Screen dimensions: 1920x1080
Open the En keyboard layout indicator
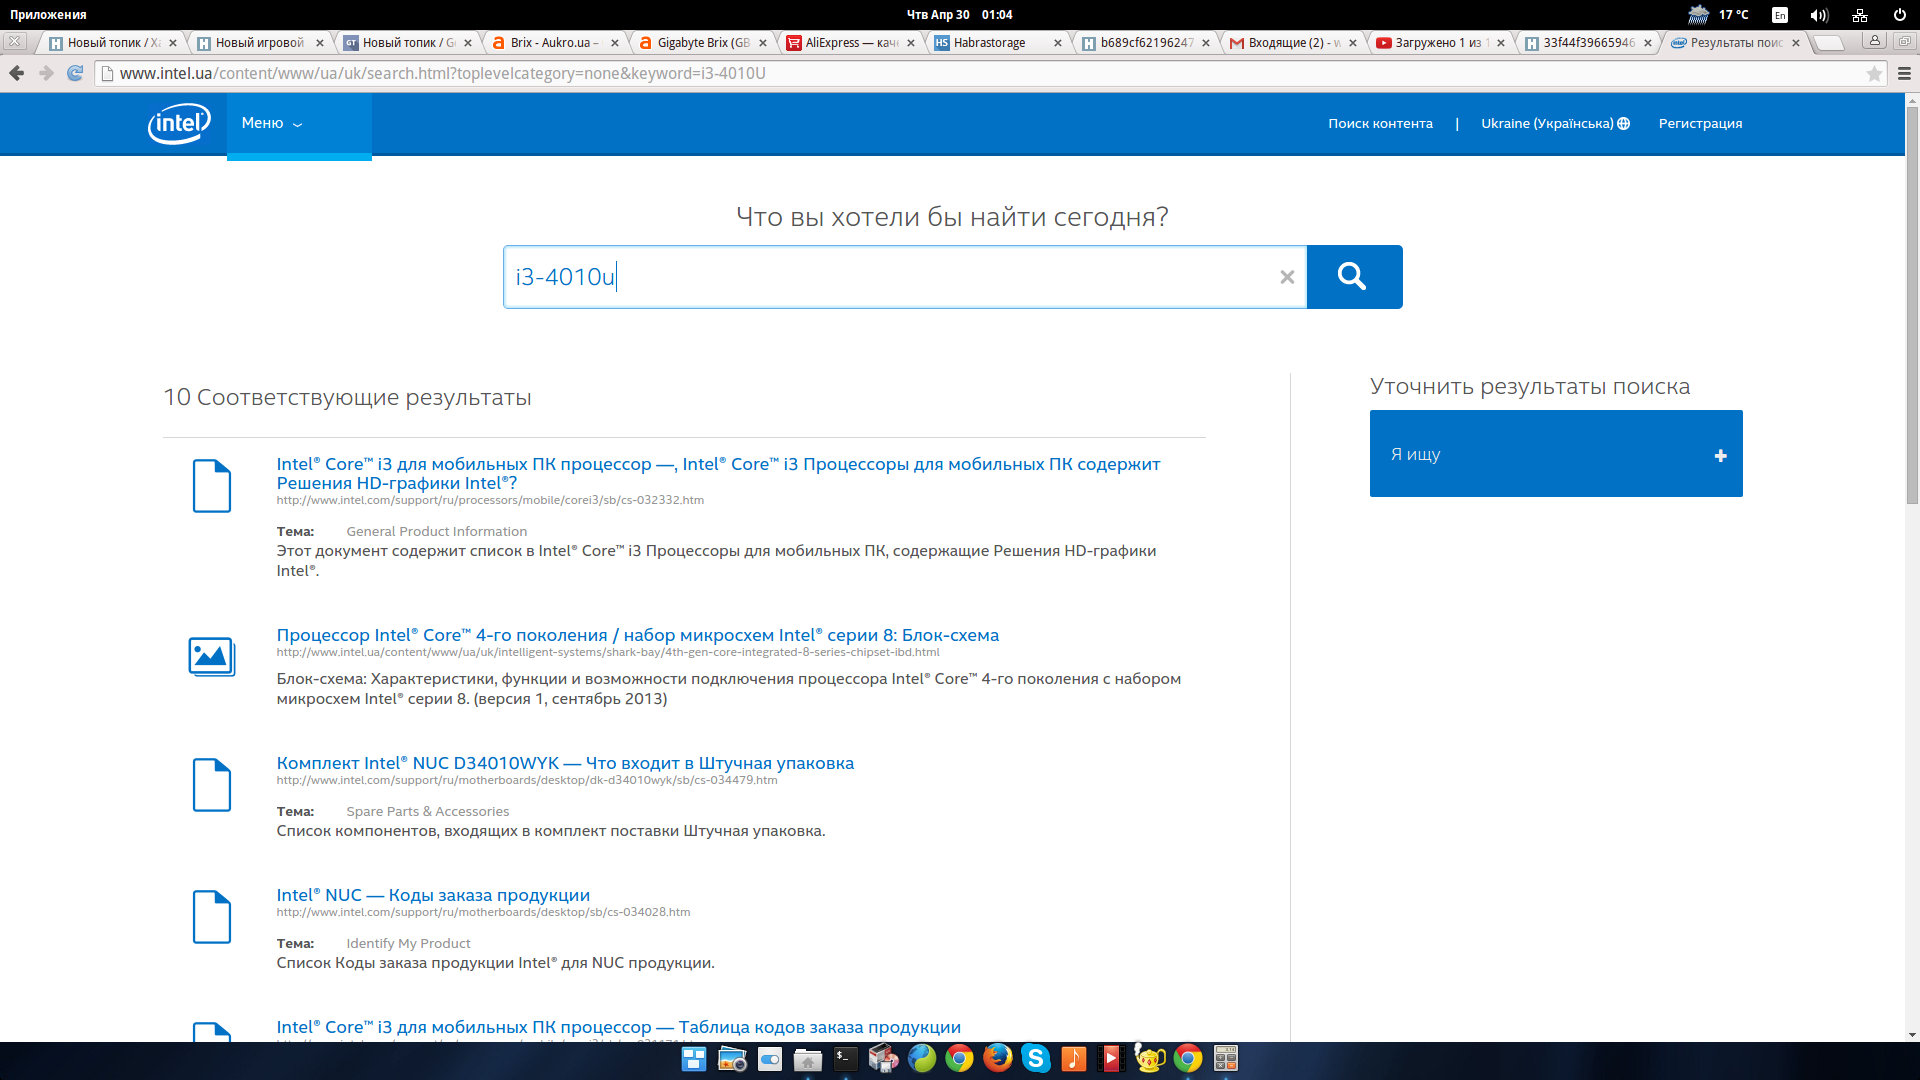click(1780, 15)
